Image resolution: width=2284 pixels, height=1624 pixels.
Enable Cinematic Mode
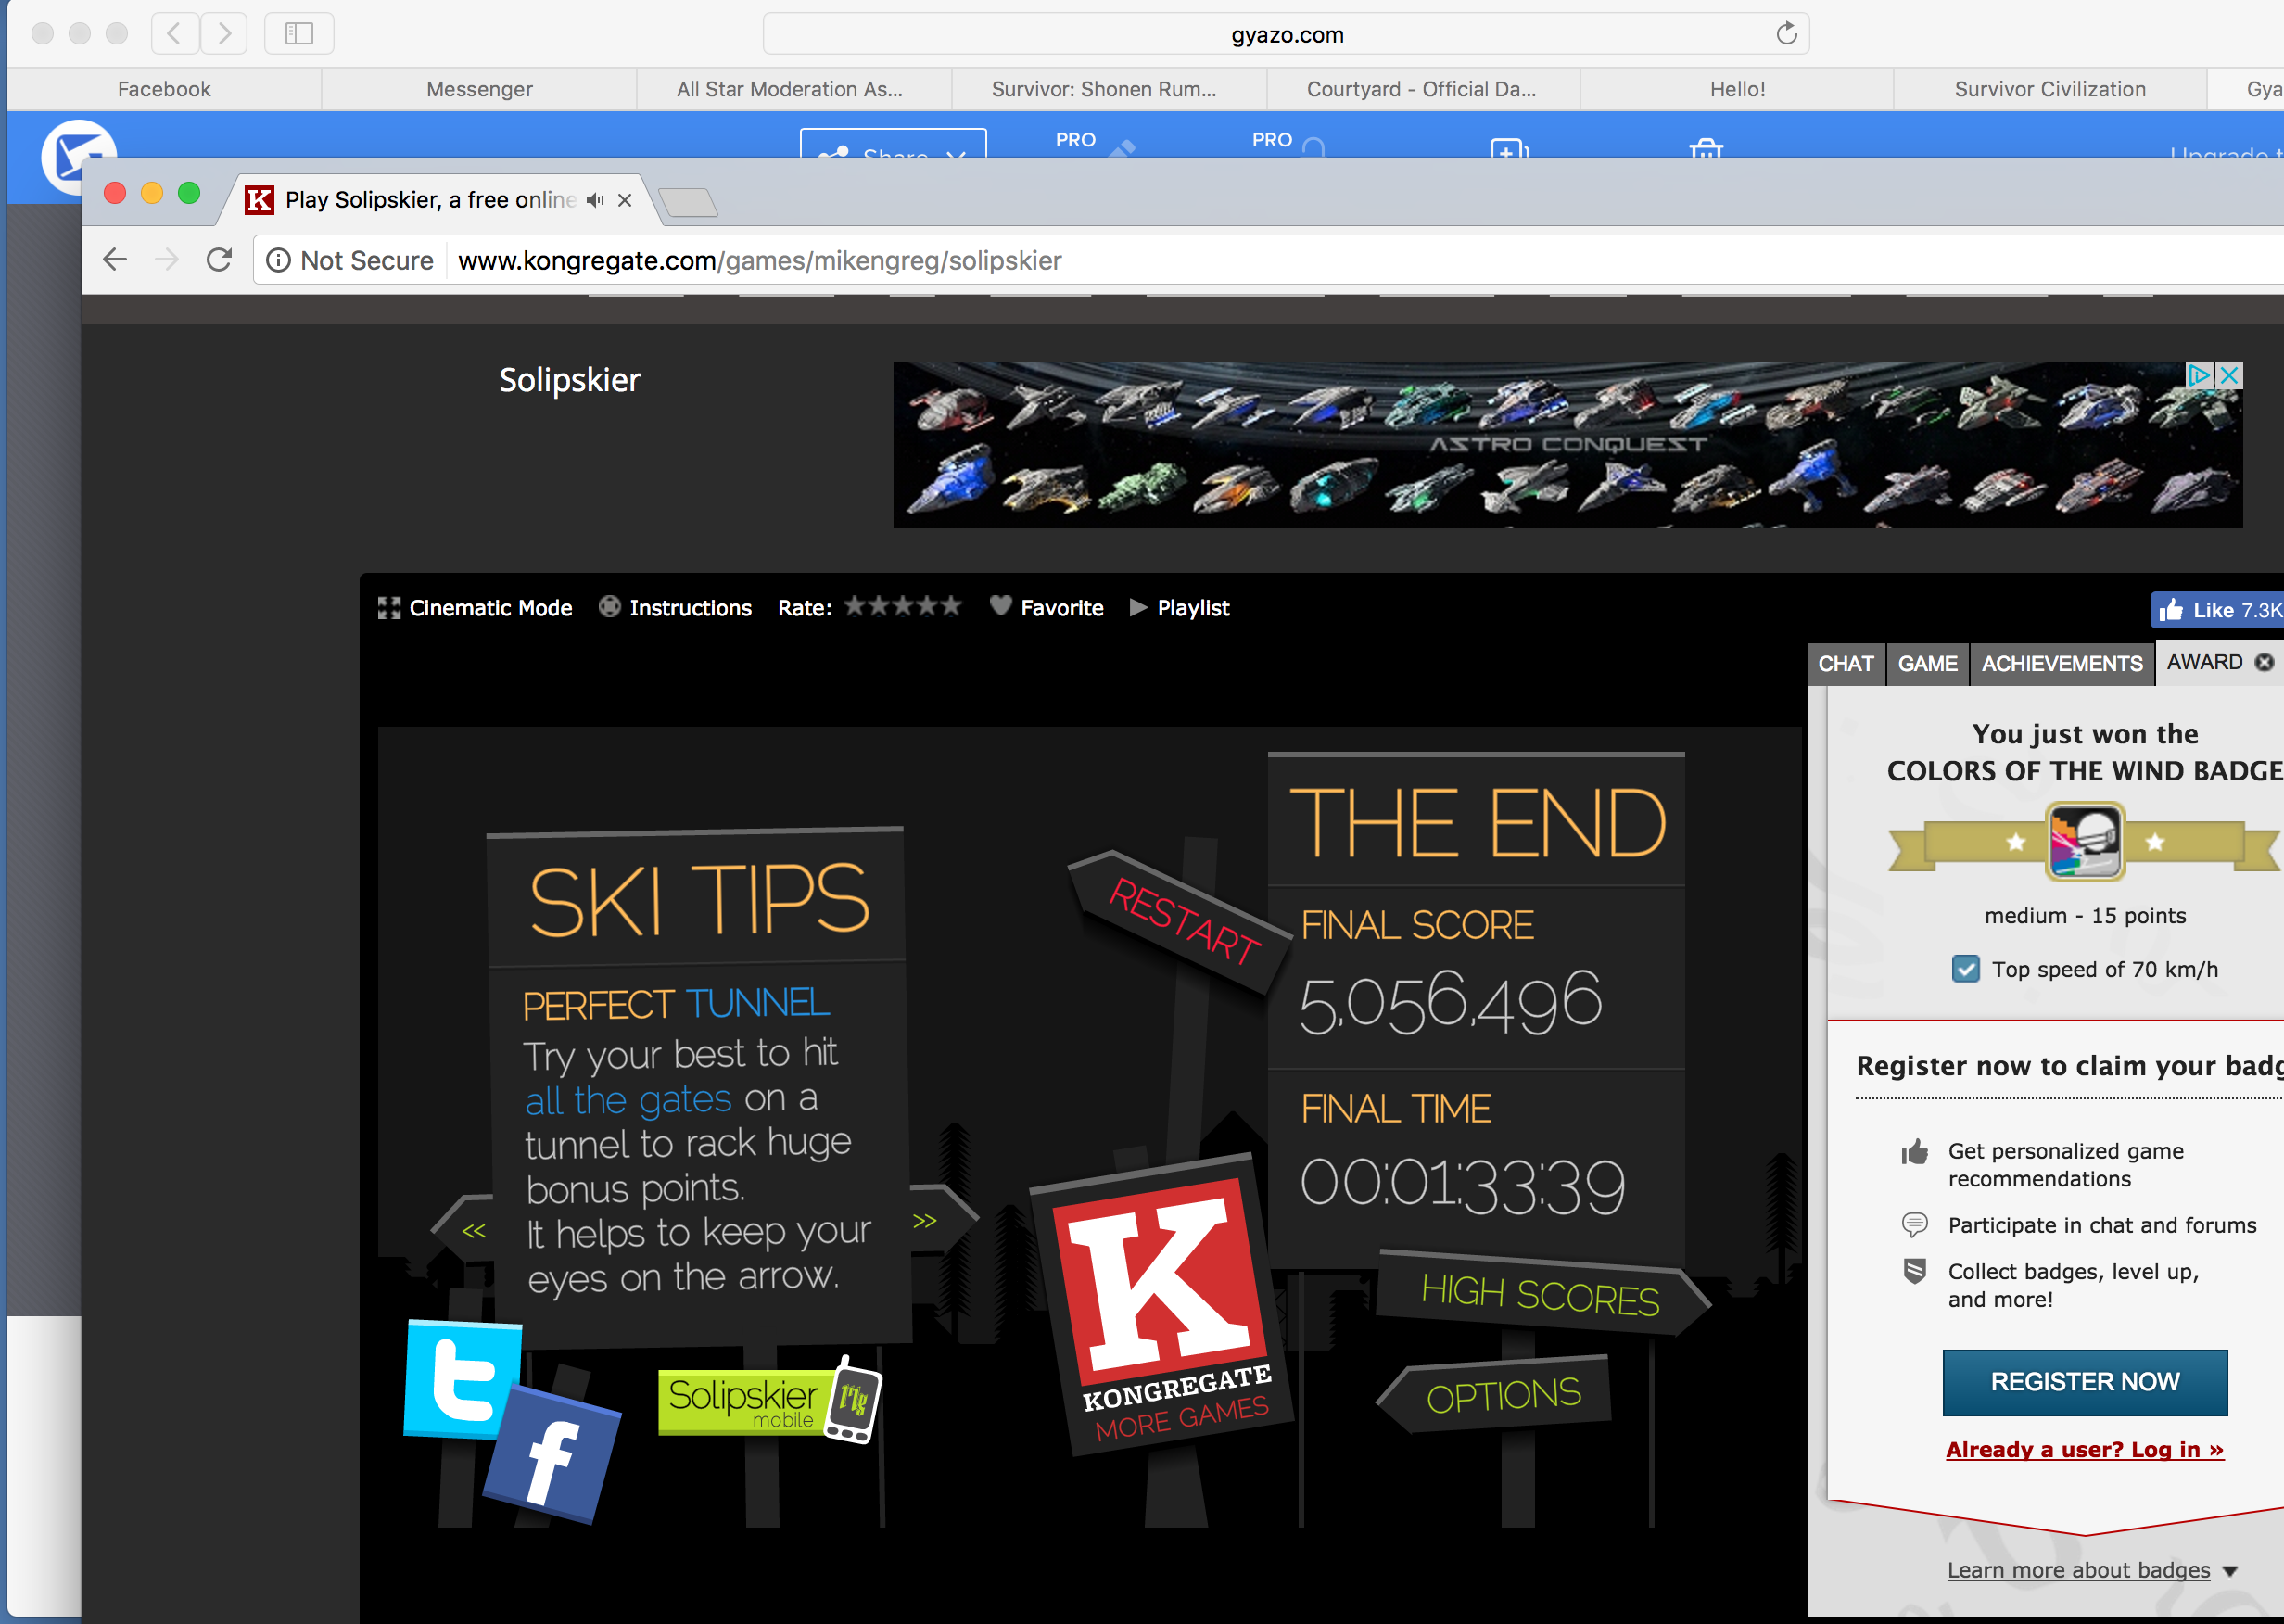point(475,608)
